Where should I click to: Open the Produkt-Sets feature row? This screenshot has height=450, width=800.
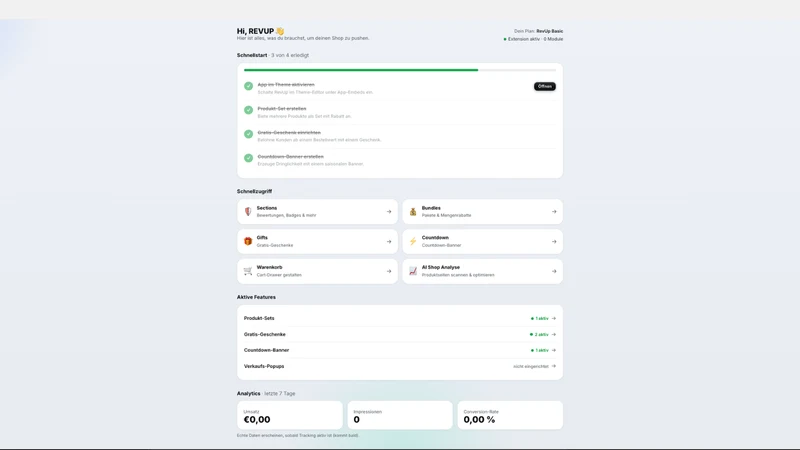(x=400, y=318)
